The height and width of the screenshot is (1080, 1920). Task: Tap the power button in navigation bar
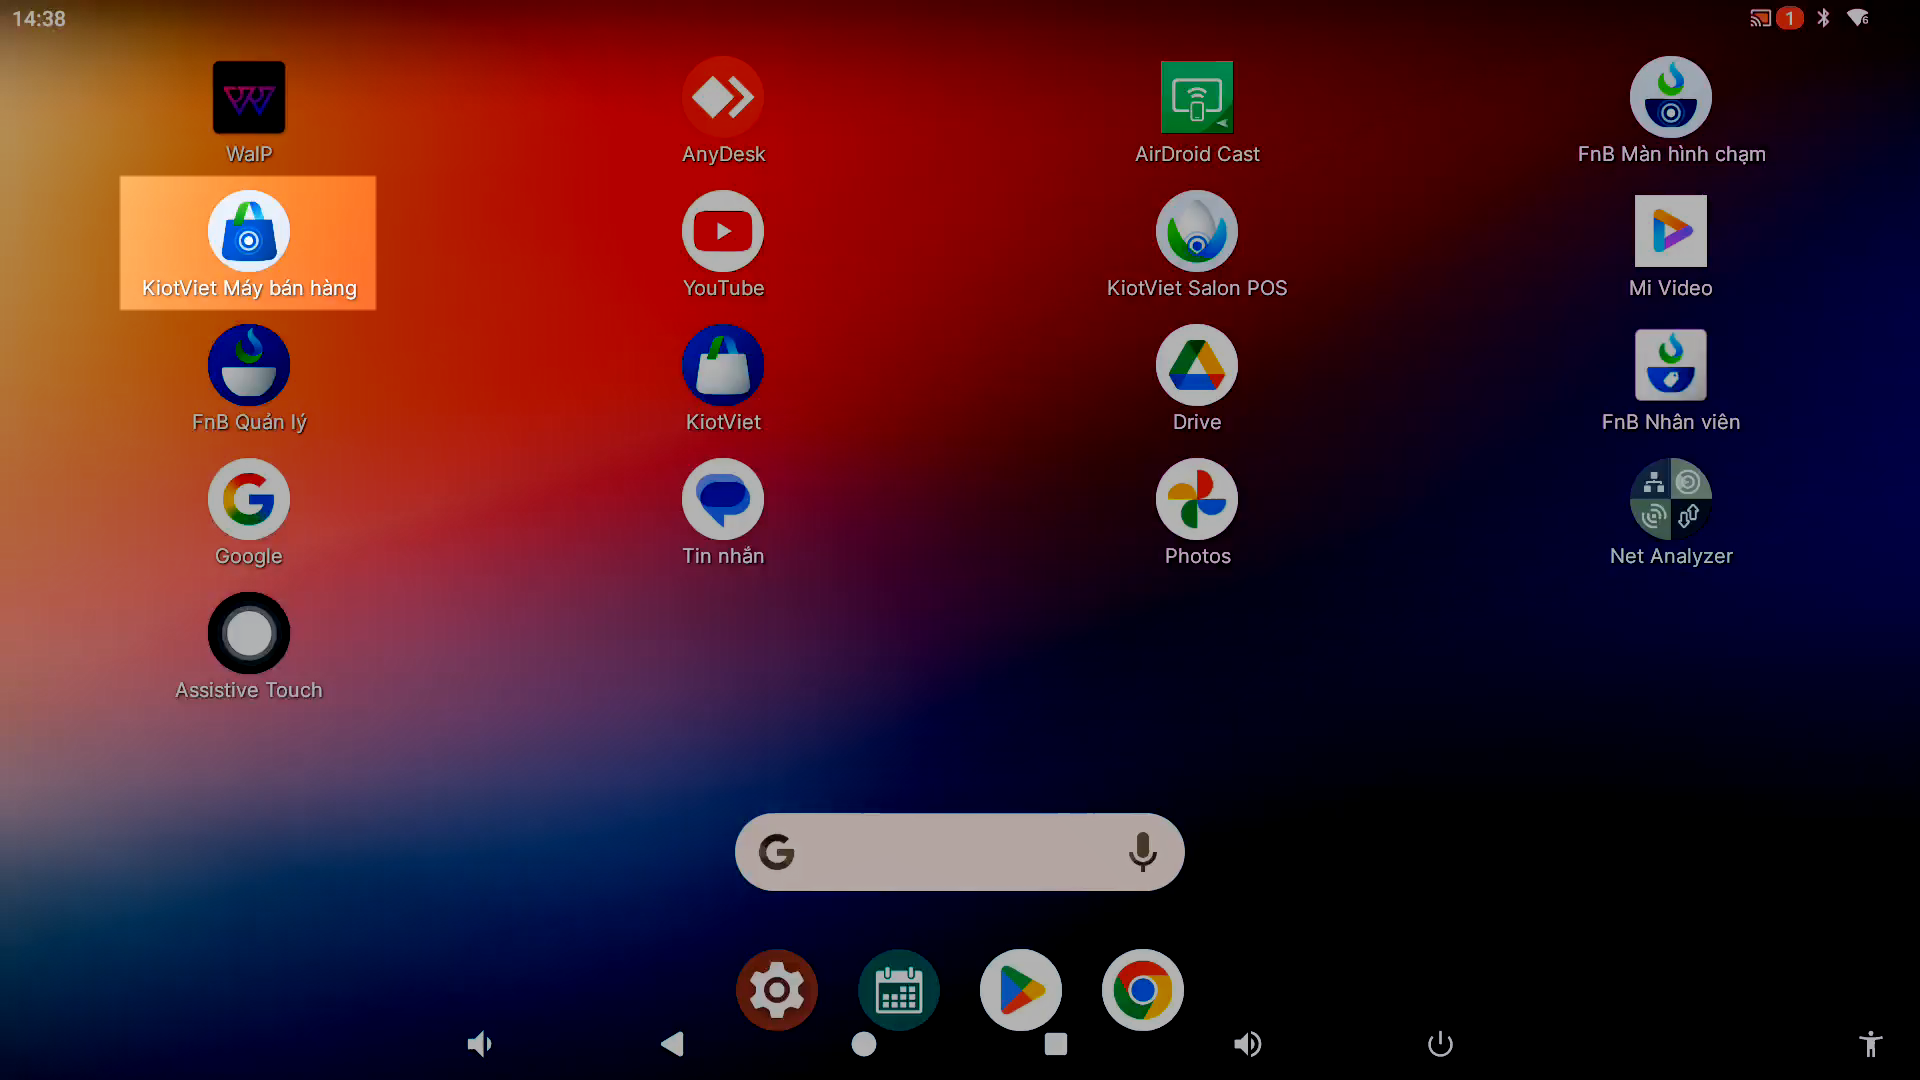[x=1440, y=1044]
